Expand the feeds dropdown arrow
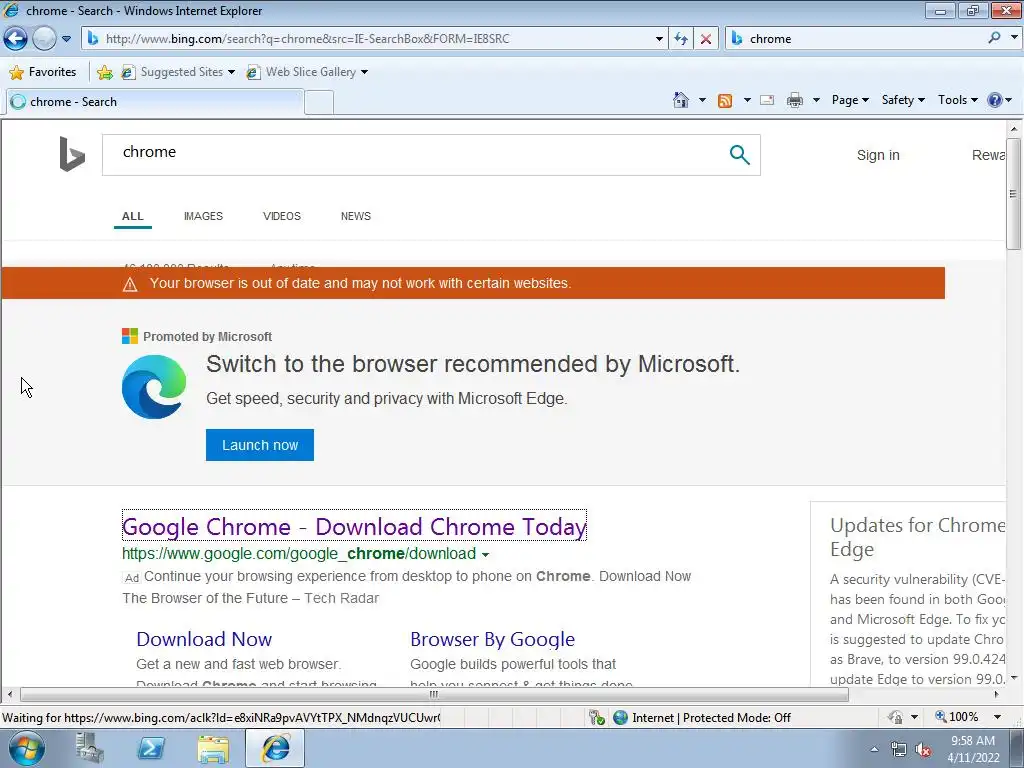Screen dimensions: 1024x768 pos(746,100)
